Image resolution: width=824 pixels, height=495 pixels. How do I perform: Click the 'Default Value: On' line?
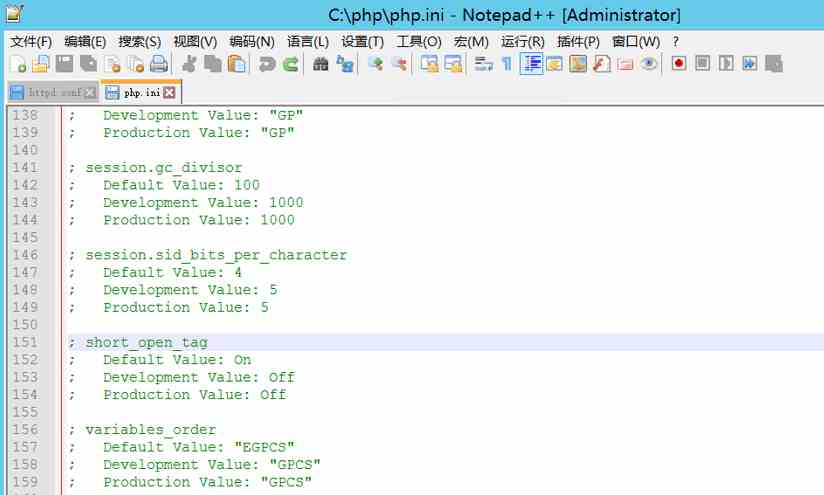[177, 360]
